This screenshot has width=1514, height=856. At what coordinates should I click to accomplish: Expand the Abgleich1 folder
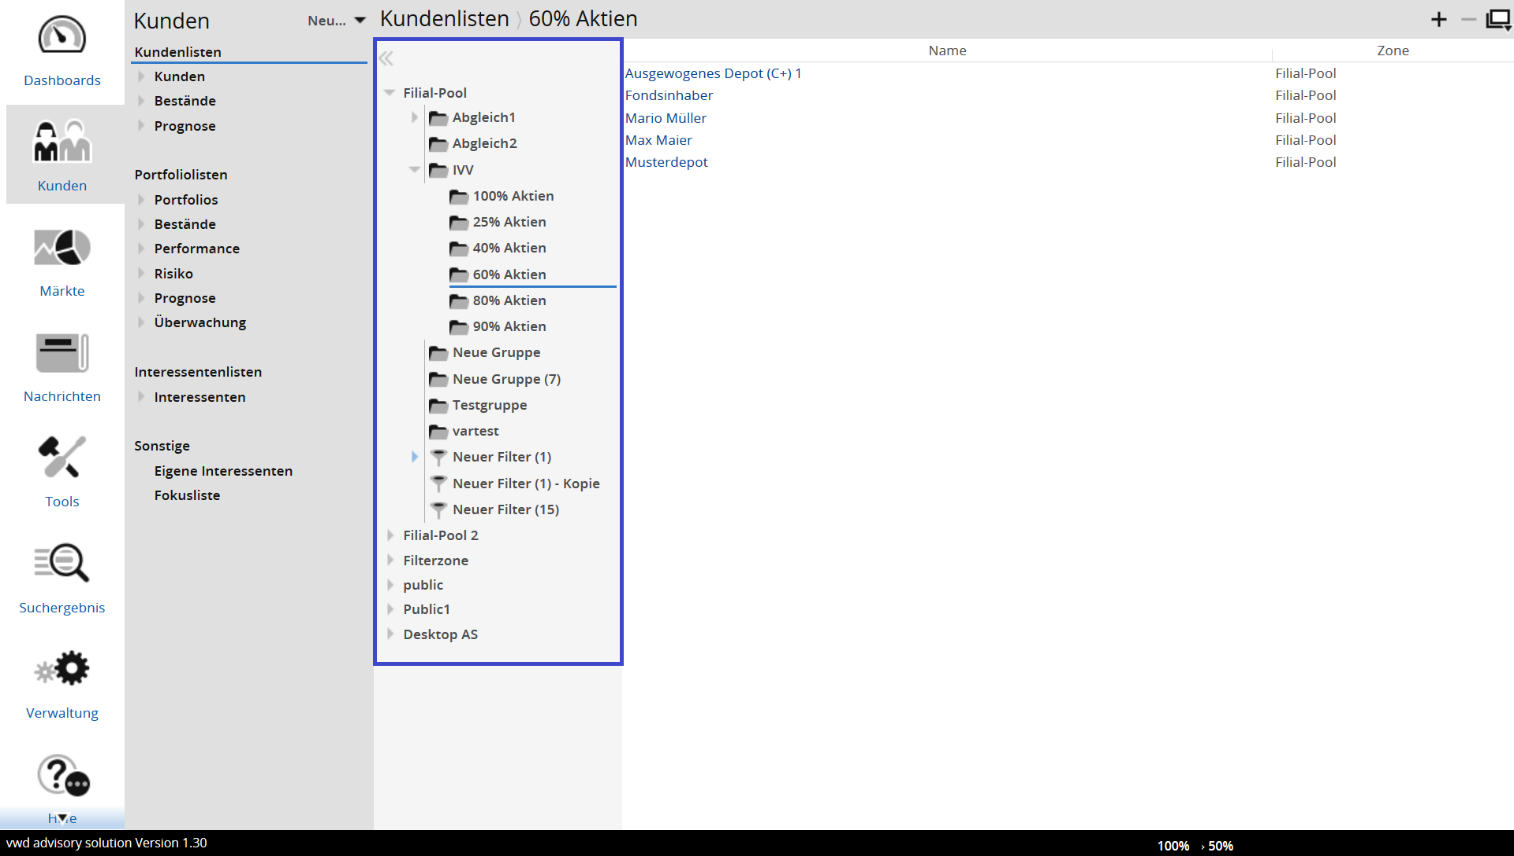415,118
